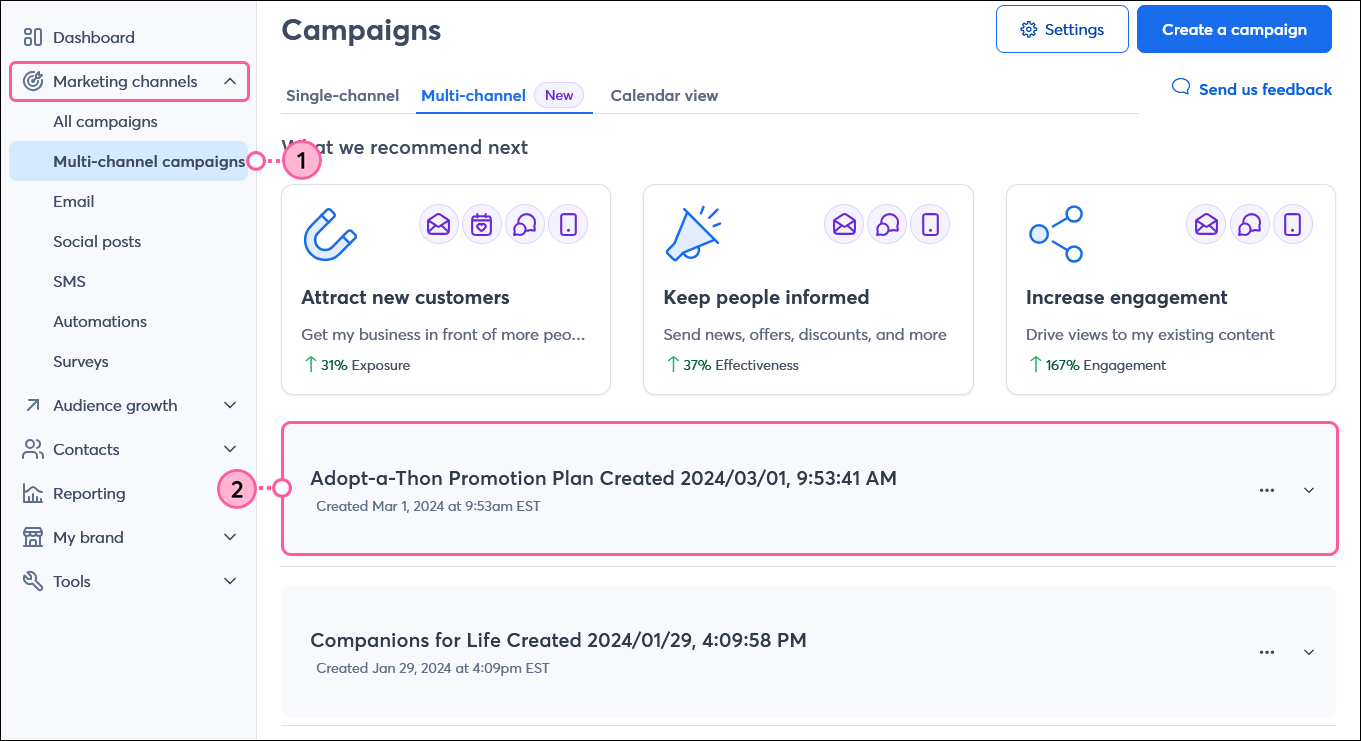Viewport: 1361px width, 741px height.
Task: Expand Adopt-a-Thon Promotion Plan row chevron
Action: (1309, 490)
